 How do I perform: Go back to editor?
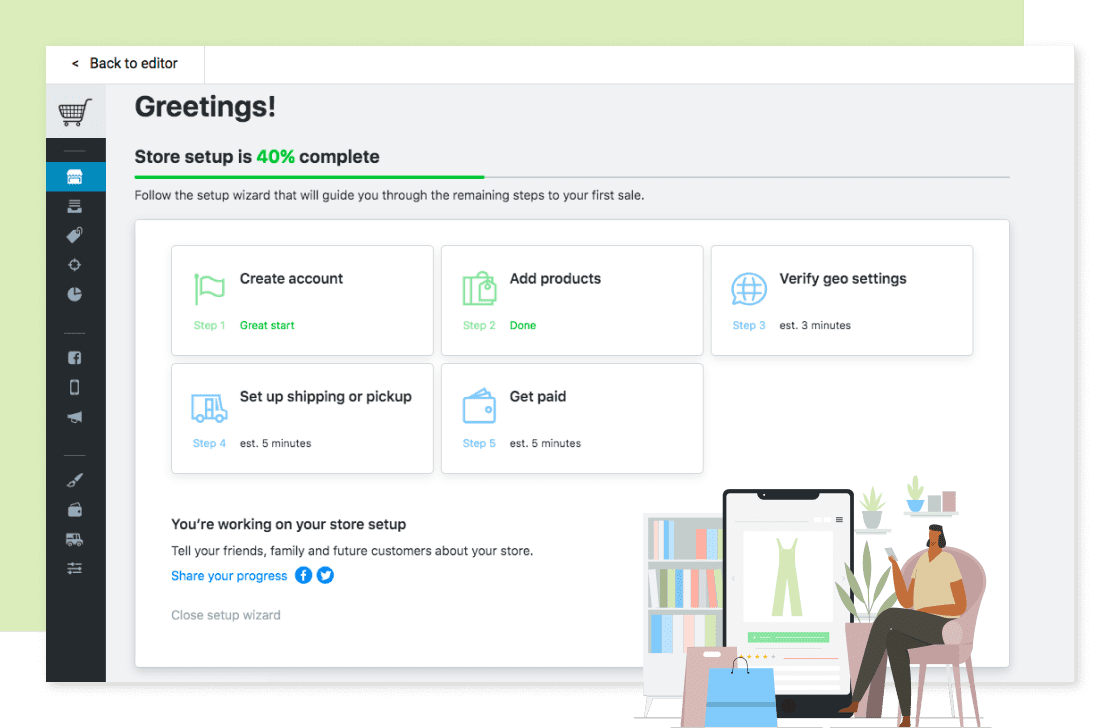[125, 63]
